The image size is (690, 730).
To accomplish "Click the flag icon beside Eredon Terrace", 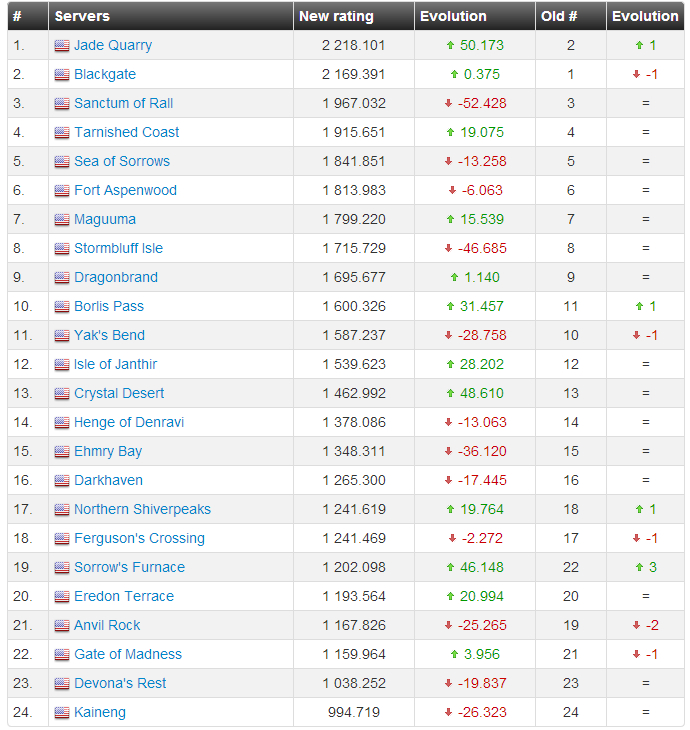I will point(61,596).
